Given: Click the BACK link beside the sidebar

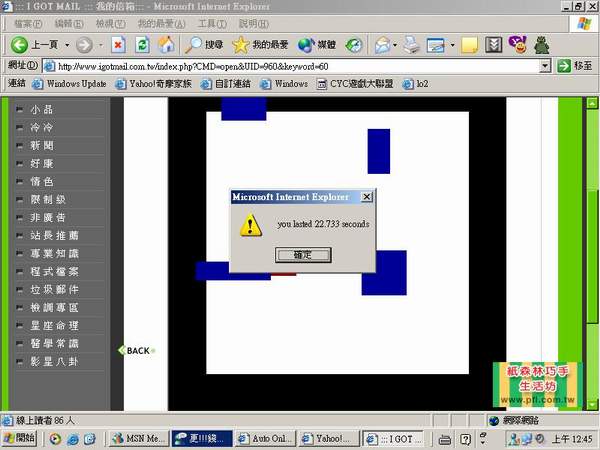Looking at the screenshot, I should click(137, 350).
